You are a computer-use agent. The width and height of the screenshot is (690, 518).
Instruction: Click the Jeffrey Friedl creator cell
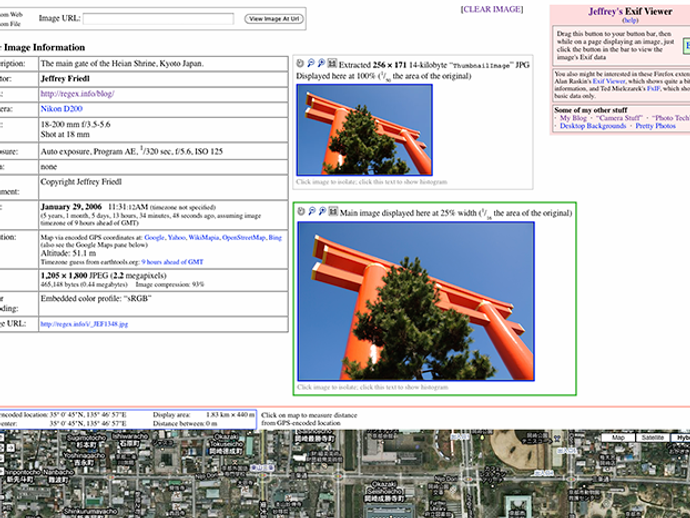(x=163, y=79)
